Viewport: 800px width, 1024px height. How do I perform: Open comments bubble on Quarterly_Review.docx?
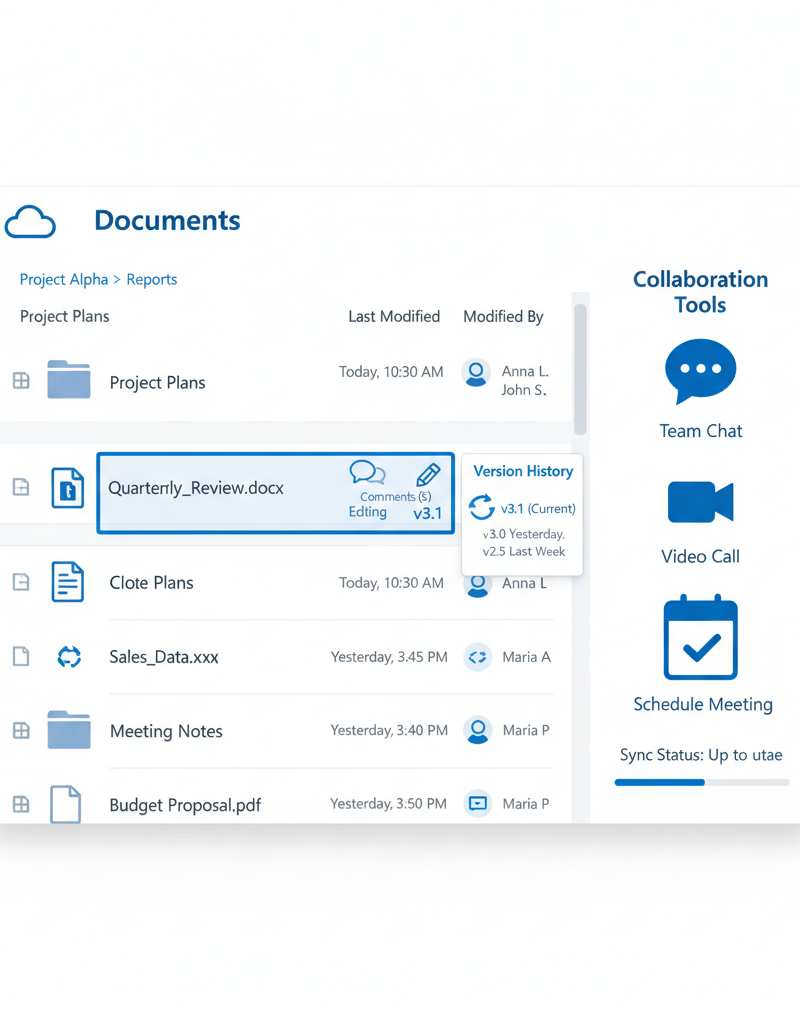[x=367, y=472]
